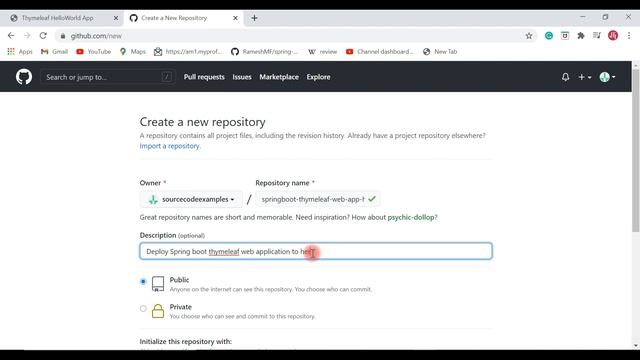Click the Import a repository link

(170, 146)
